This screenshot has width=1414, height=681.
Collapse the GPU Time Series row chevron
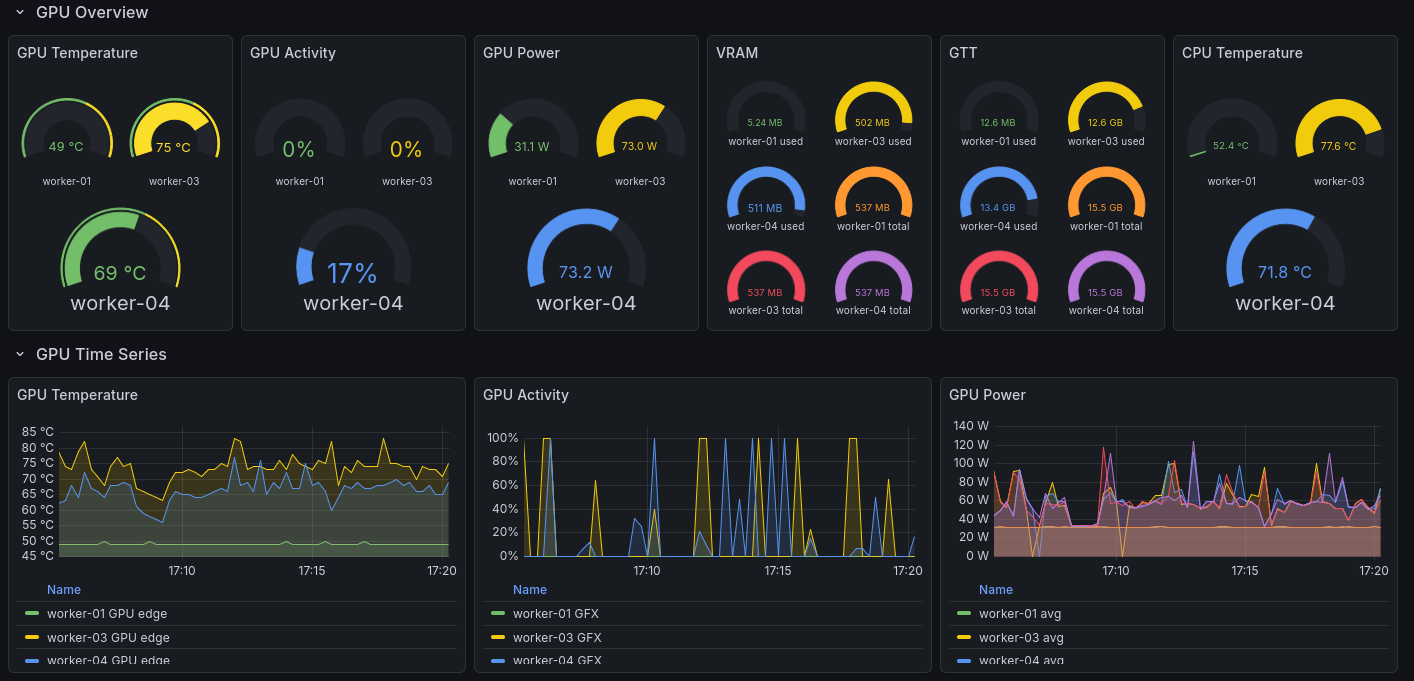[x=20, y=355]
